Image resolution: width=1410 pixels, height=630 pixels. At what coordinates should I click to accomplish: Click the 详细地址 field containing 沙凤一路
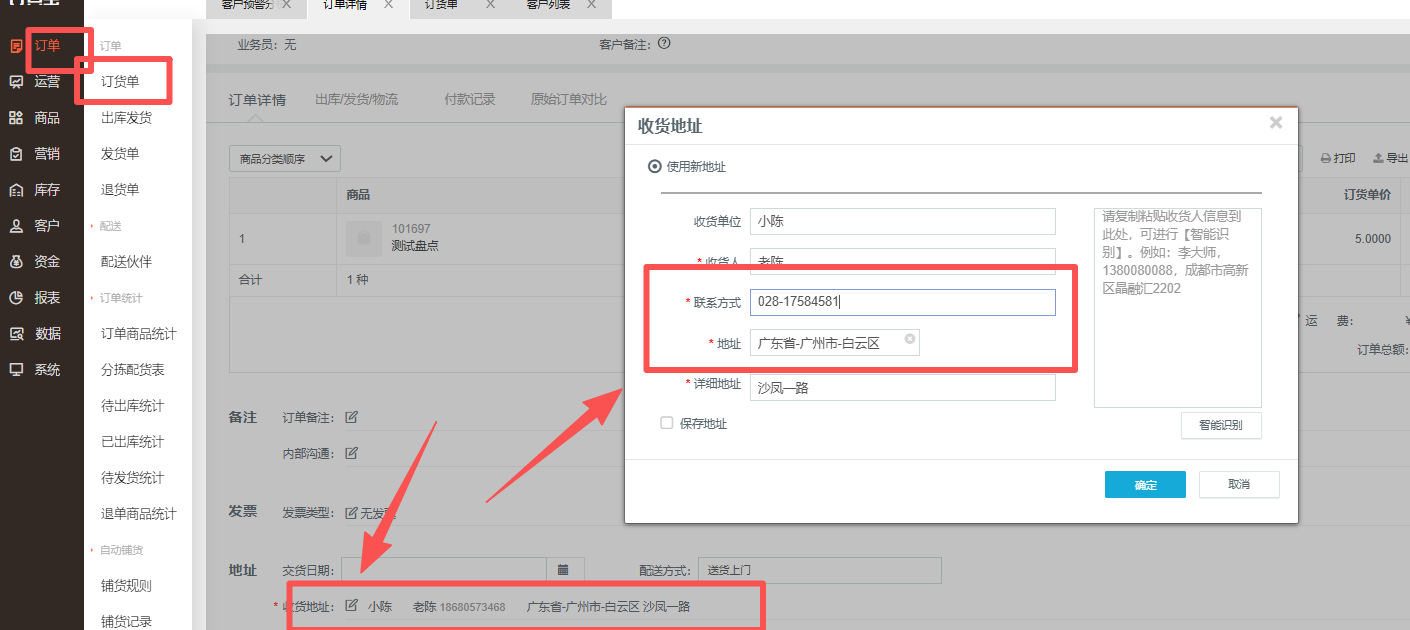click(903, 387)
